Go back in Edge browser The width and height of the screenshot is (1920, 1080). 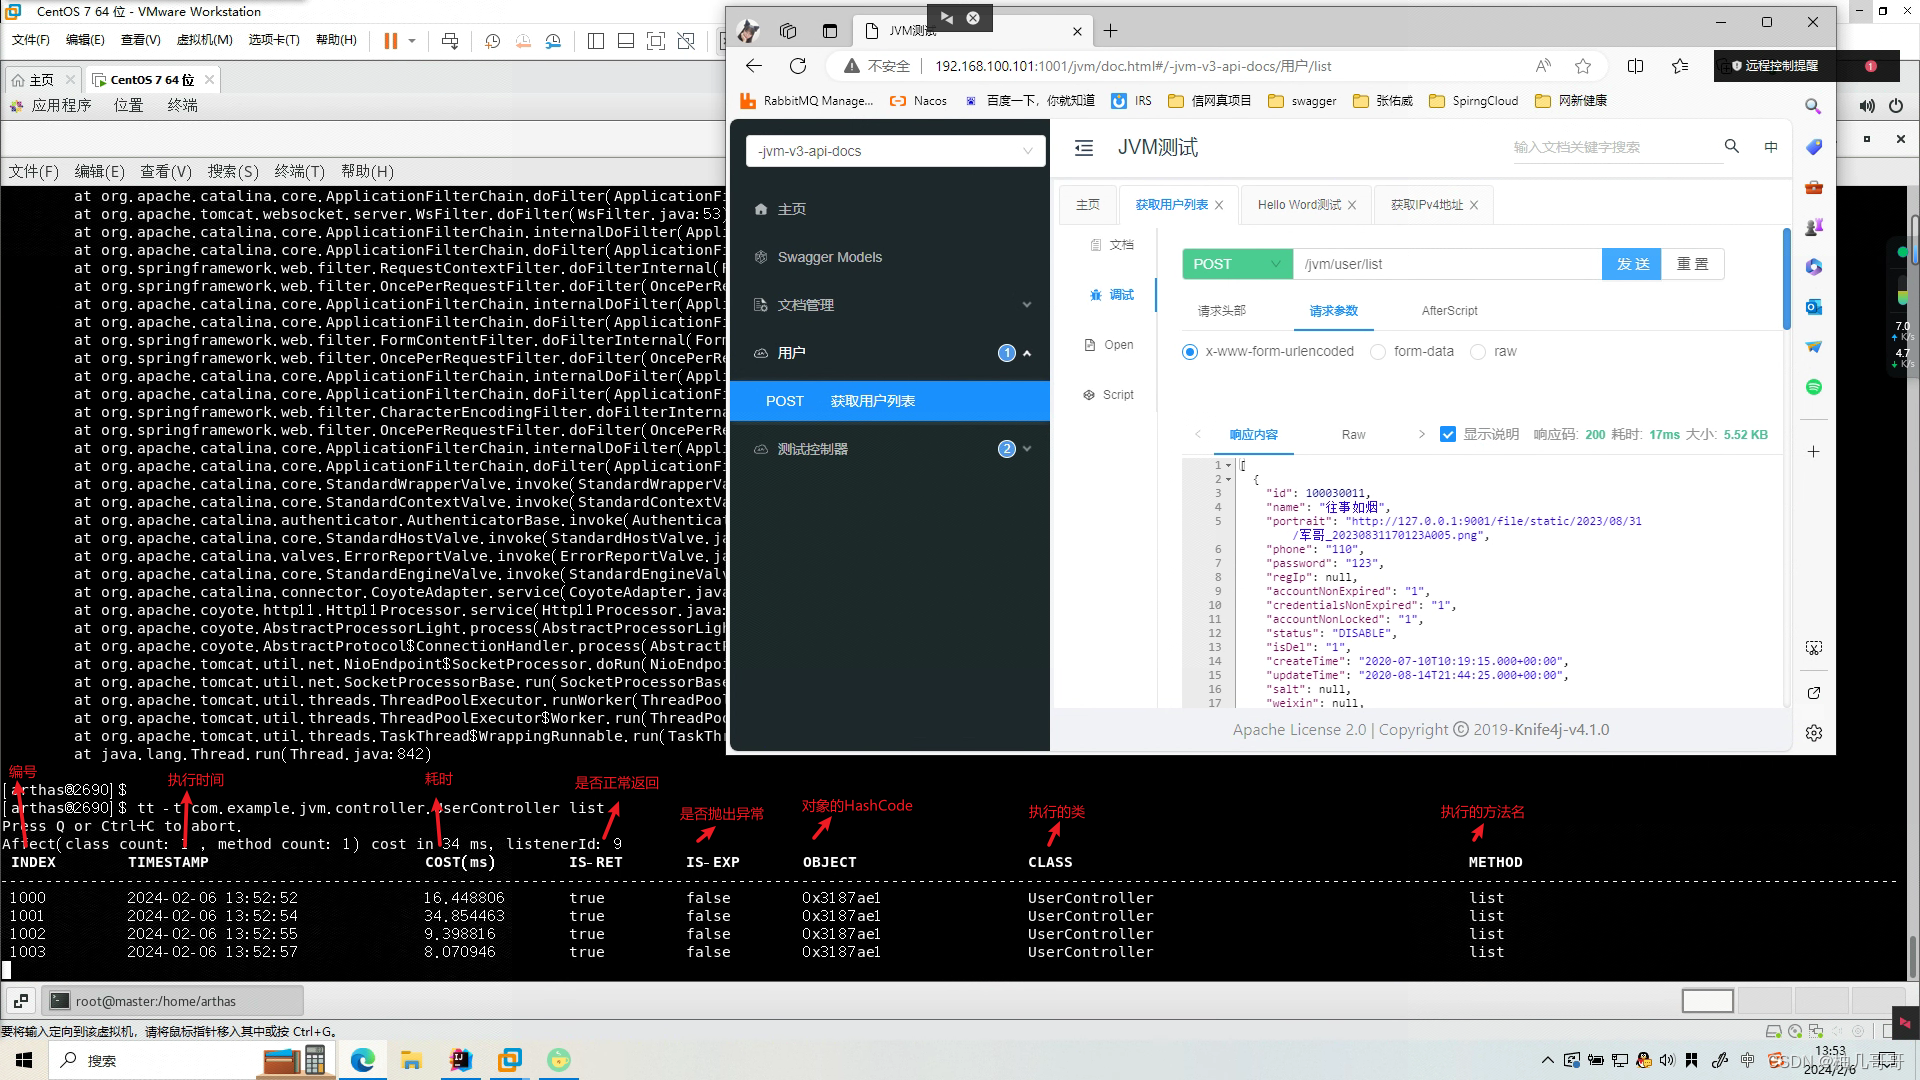pyautogui.click(x=754, y=66)
